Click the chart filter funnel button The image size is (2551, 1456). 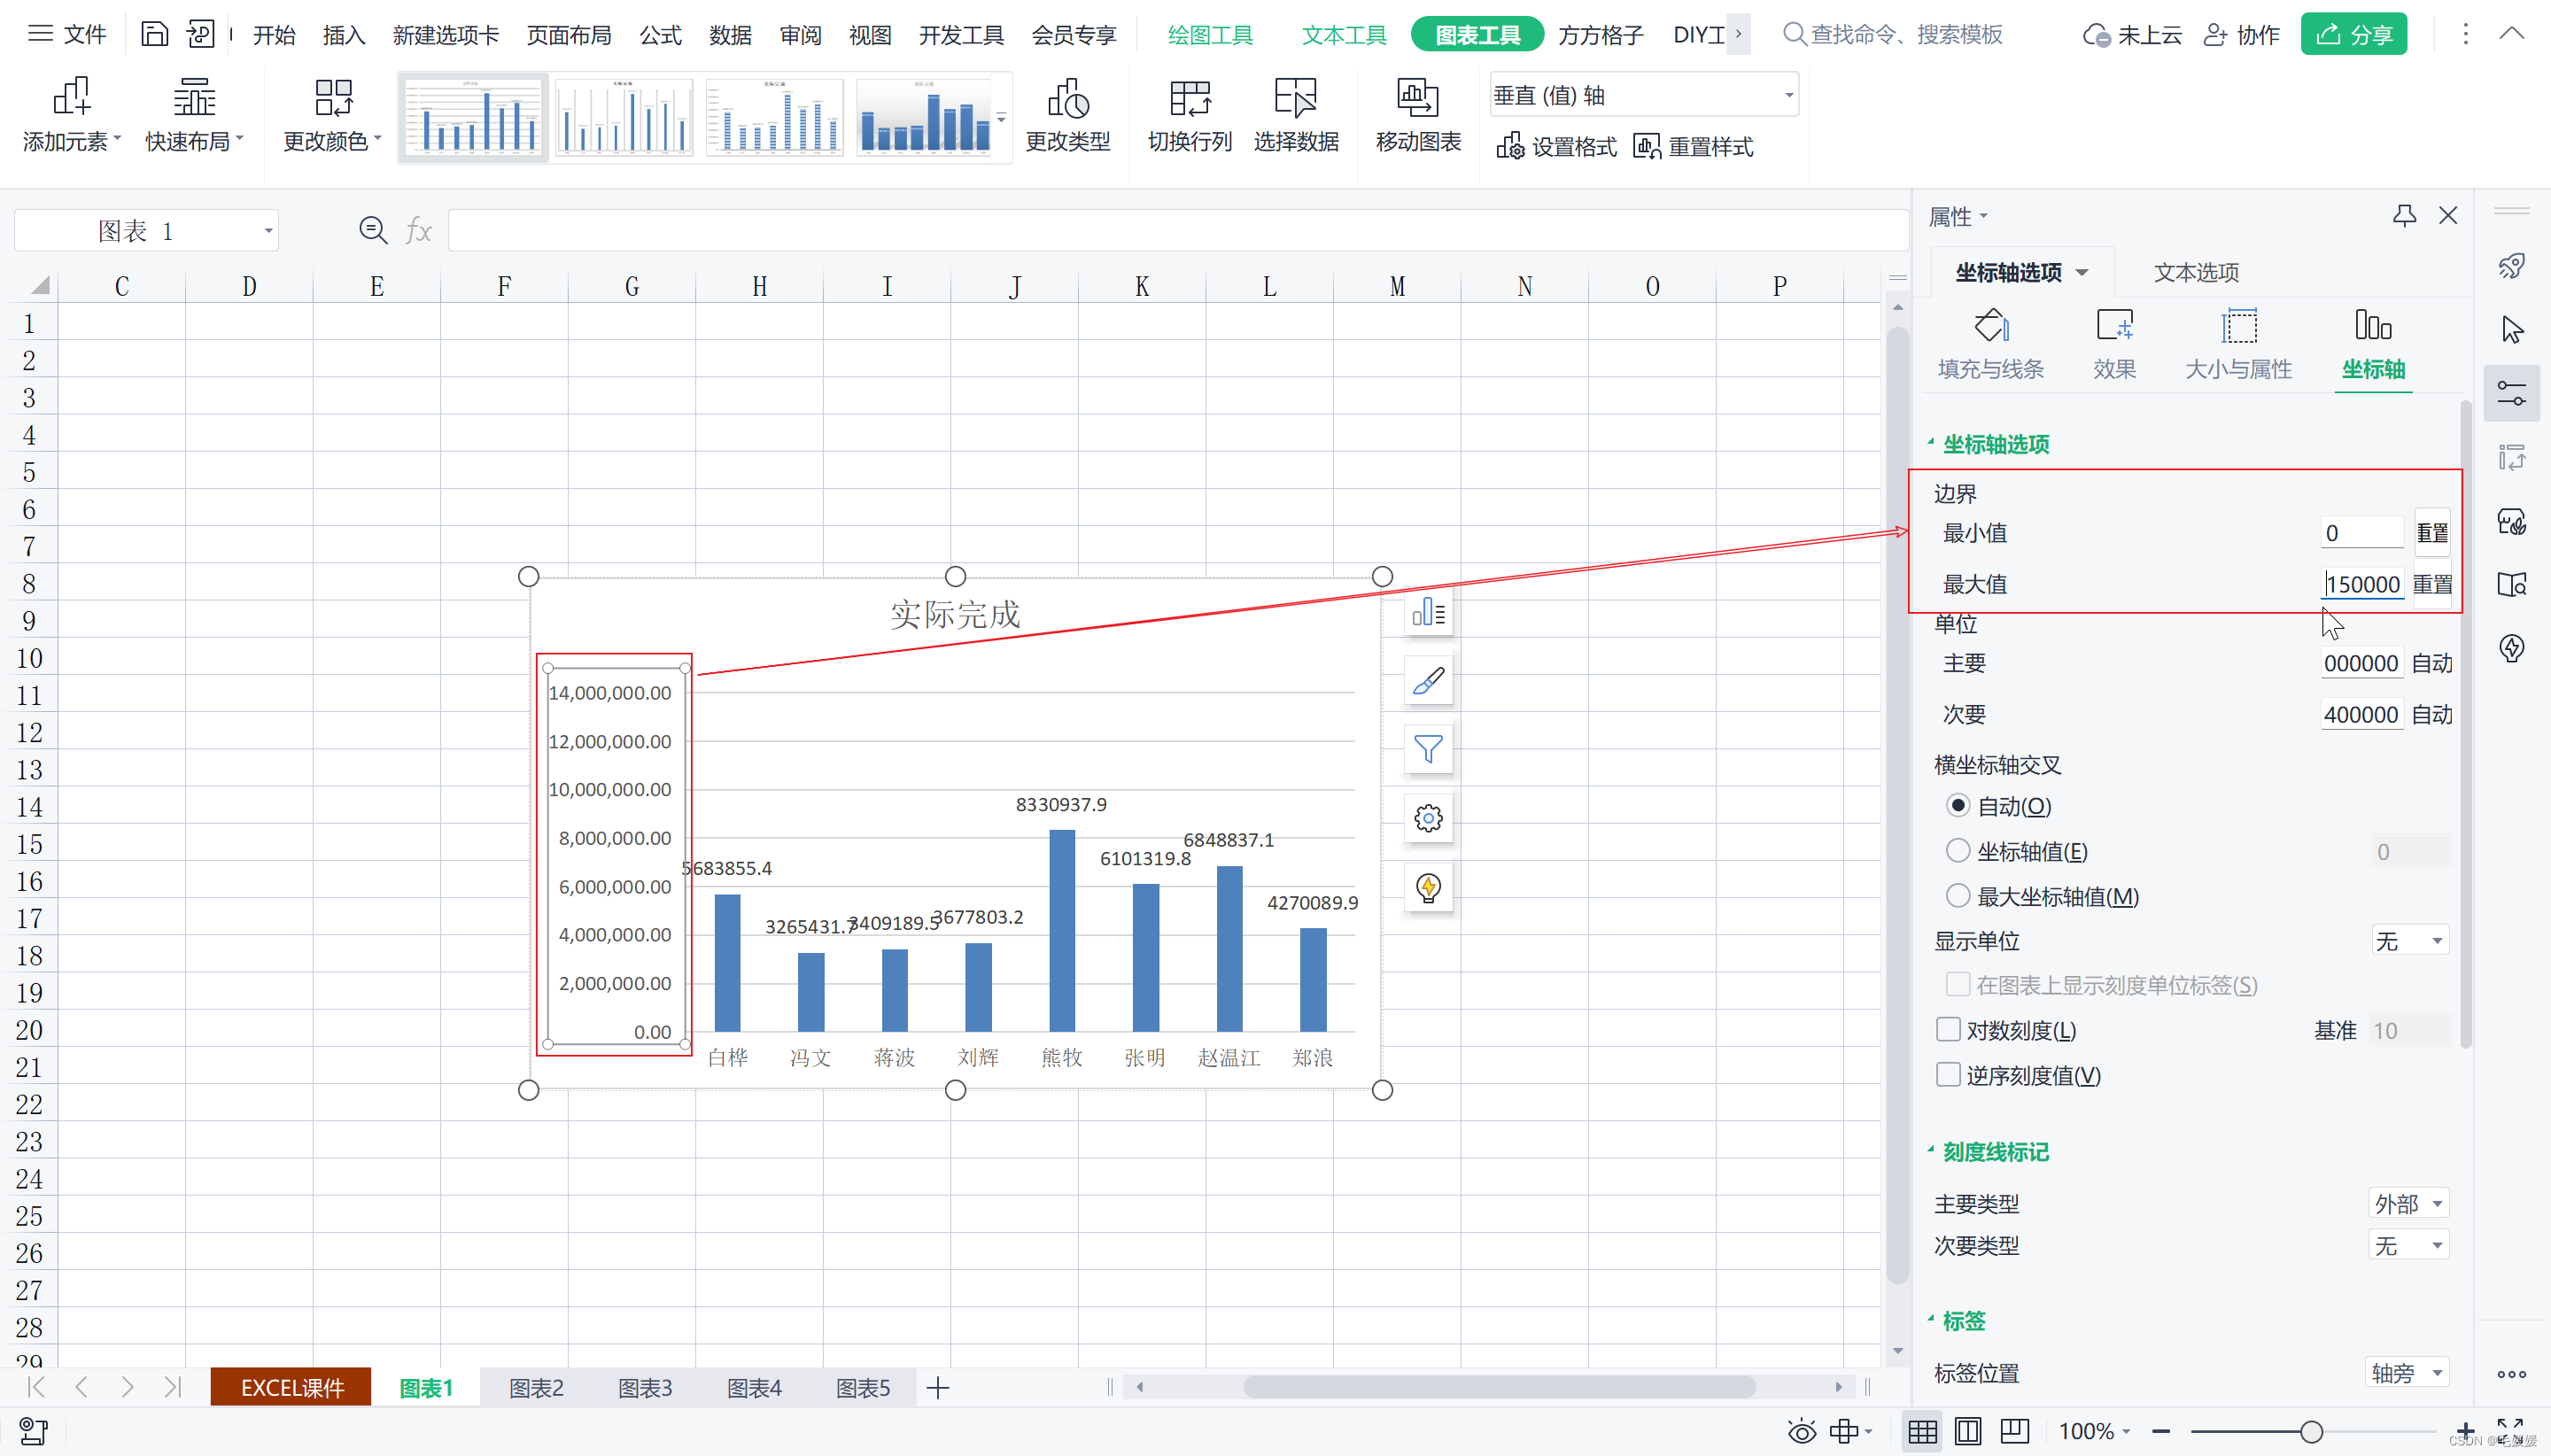pyautogui.click(x=1428, y=749)
